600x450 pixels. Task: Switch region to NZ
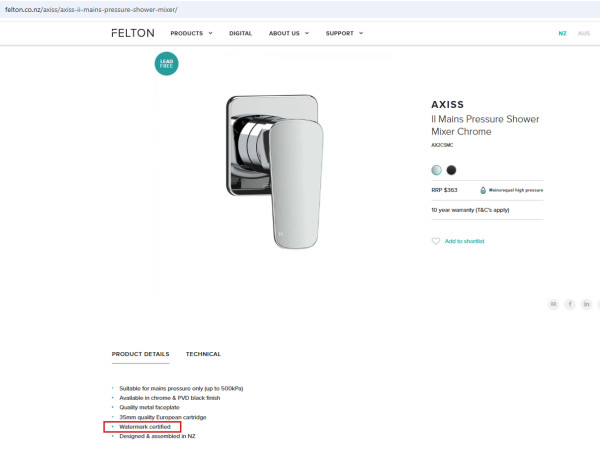tap(562, 33)
